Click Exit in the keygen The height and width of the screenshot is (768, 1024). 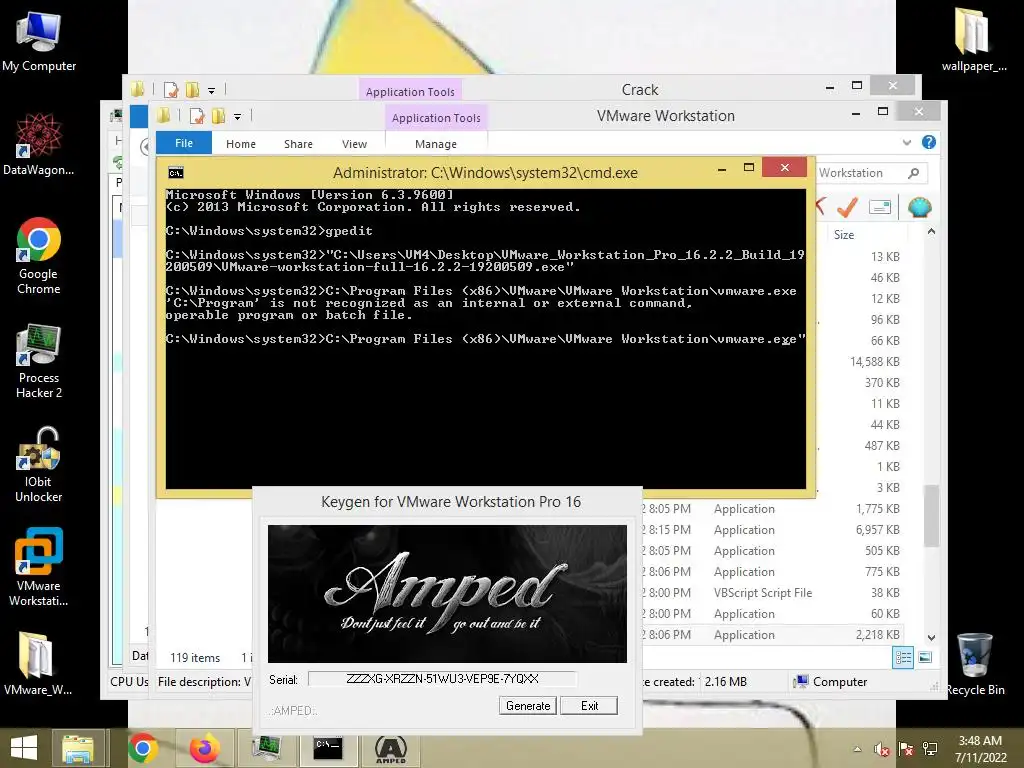pyautogui.click(x=589, y=706)
